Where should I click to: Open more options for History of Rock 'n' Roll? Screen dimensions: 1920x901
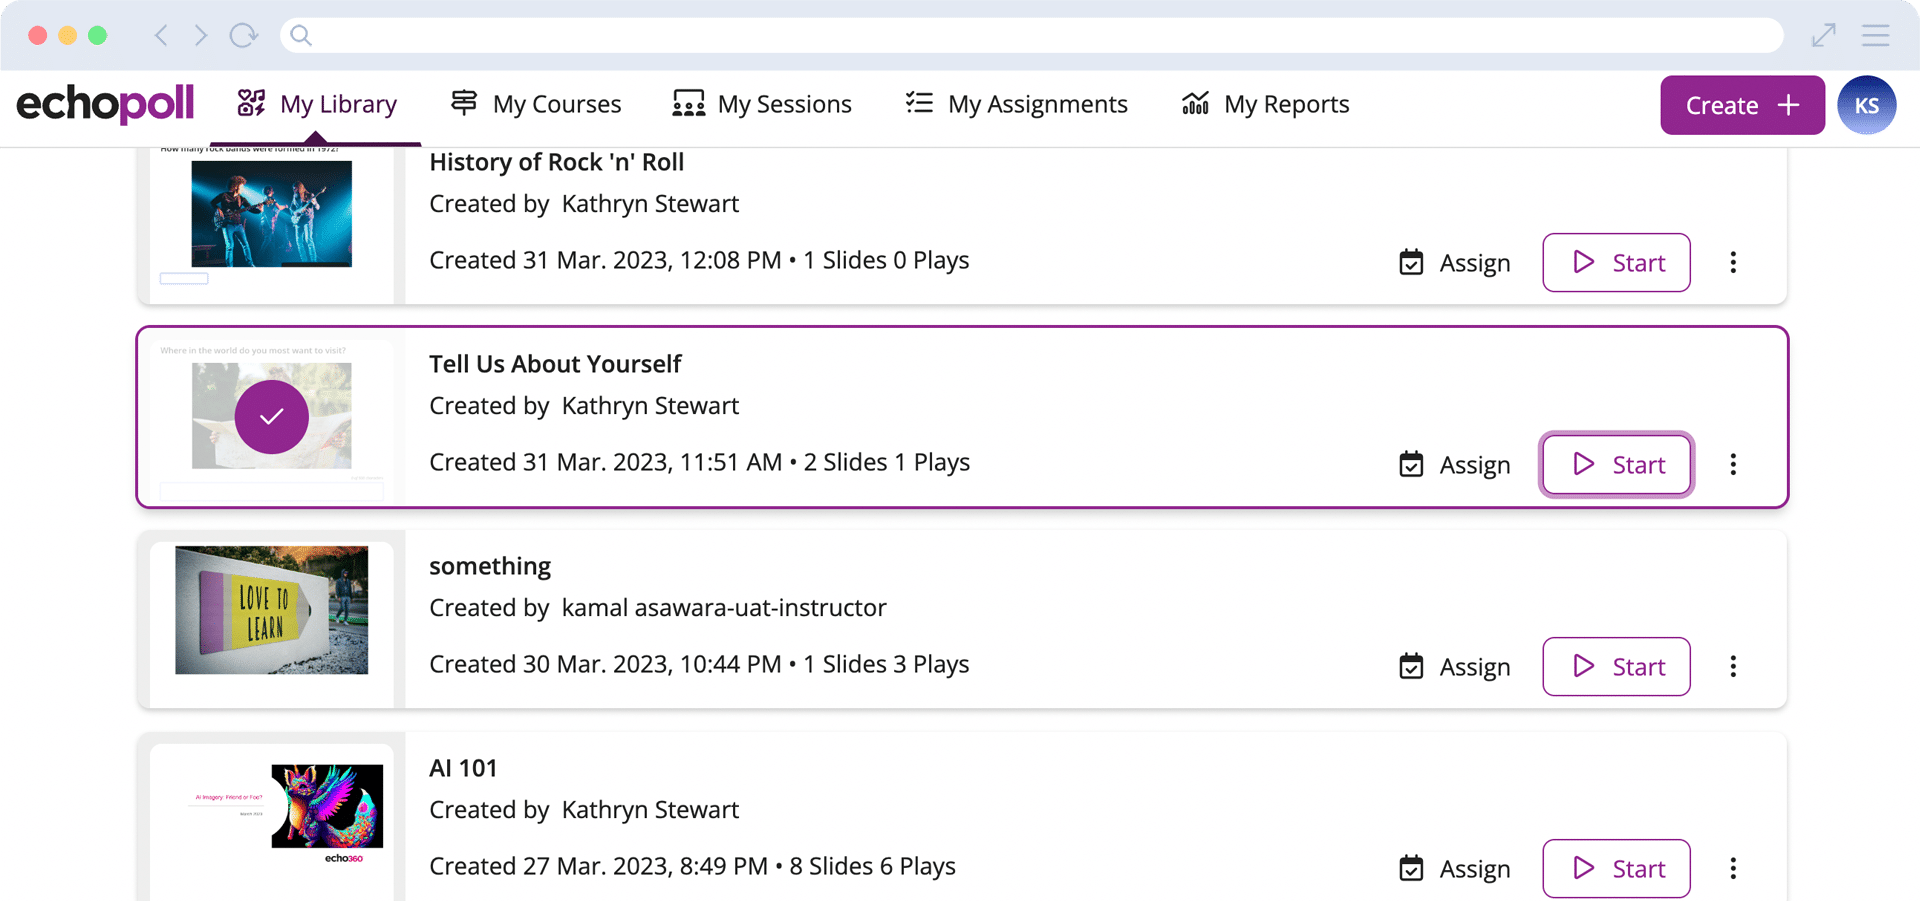(1733, 262)
